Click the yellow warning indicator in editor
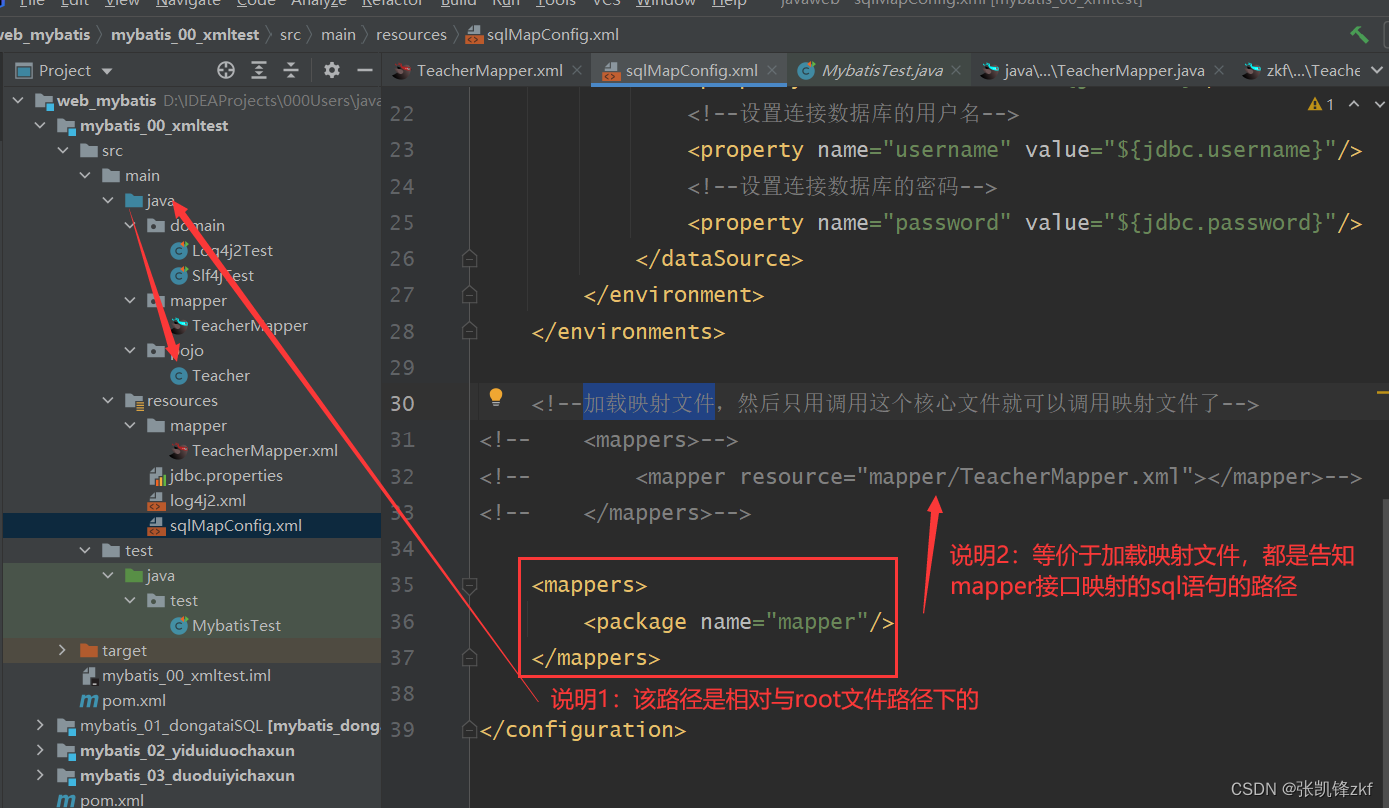The height and width of the screenshot is (808, 1389). (1321, 104)
